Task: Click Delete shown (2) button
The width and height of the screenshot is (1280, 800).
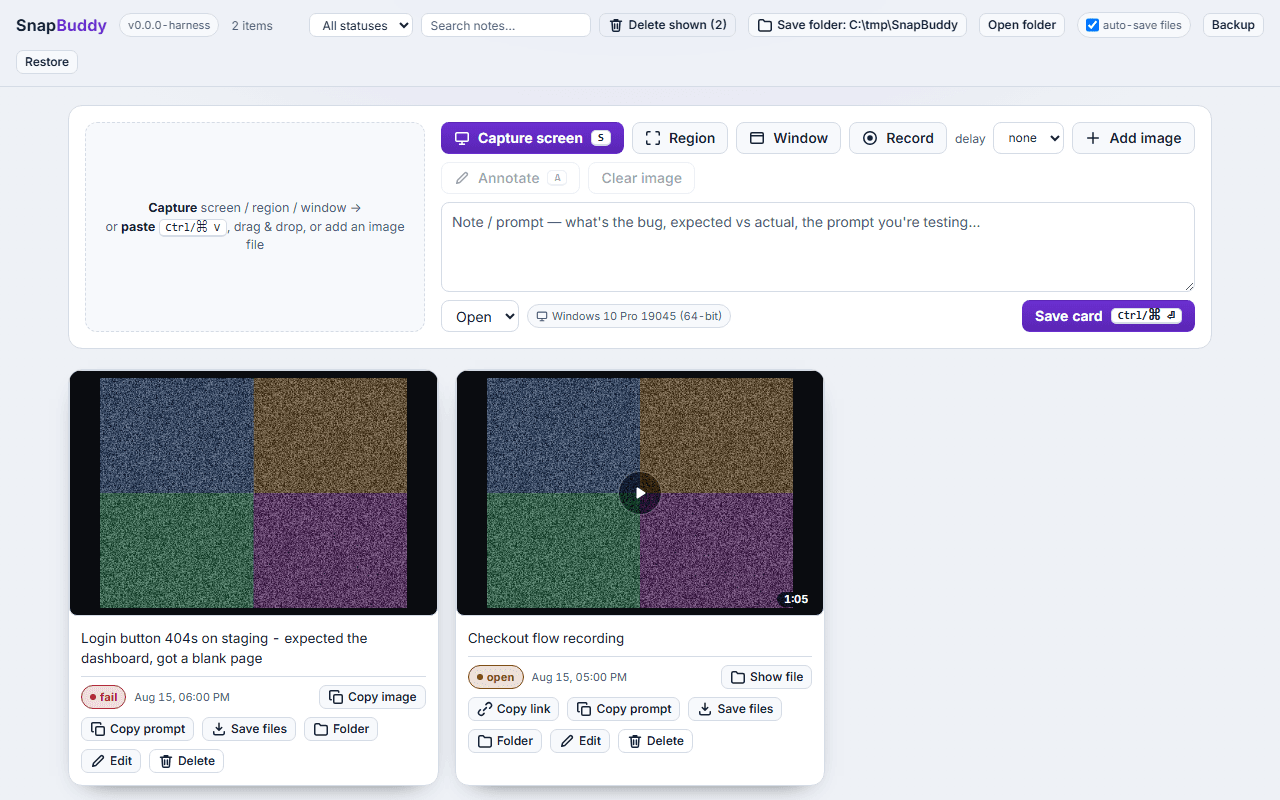Action: [668, 25]
